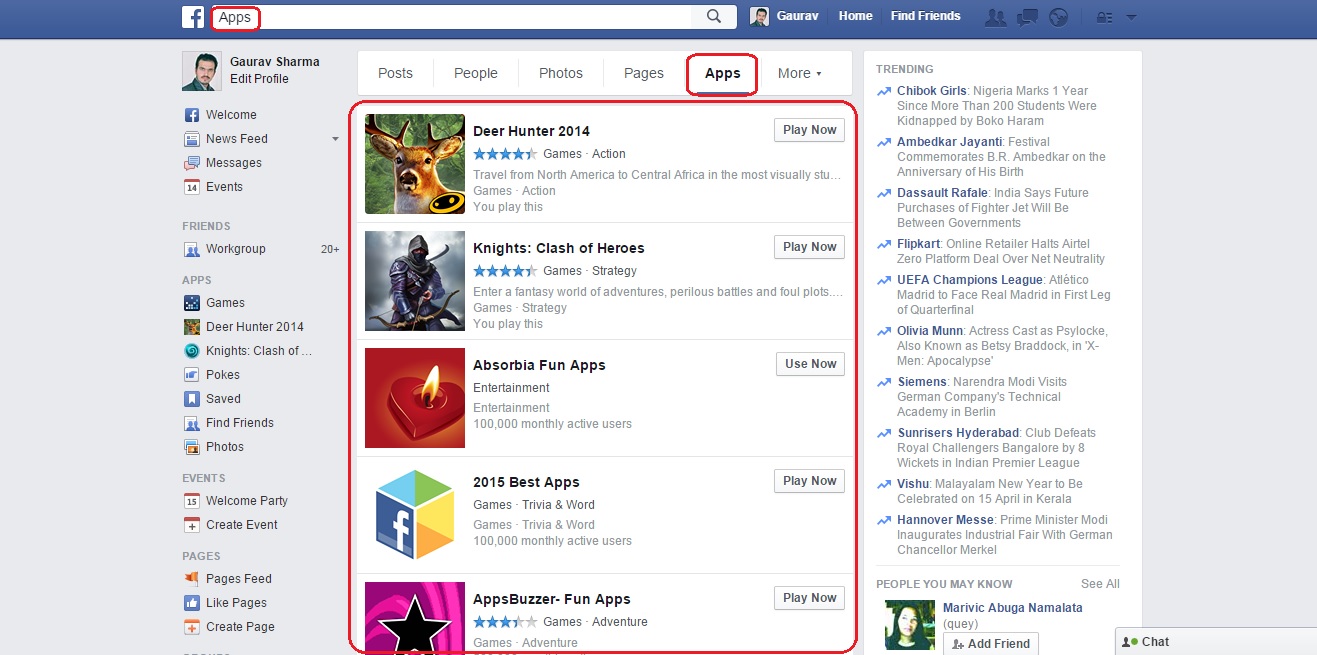Open the notifications globe icon
The image size is (1317, 655).
(1059, 17)
